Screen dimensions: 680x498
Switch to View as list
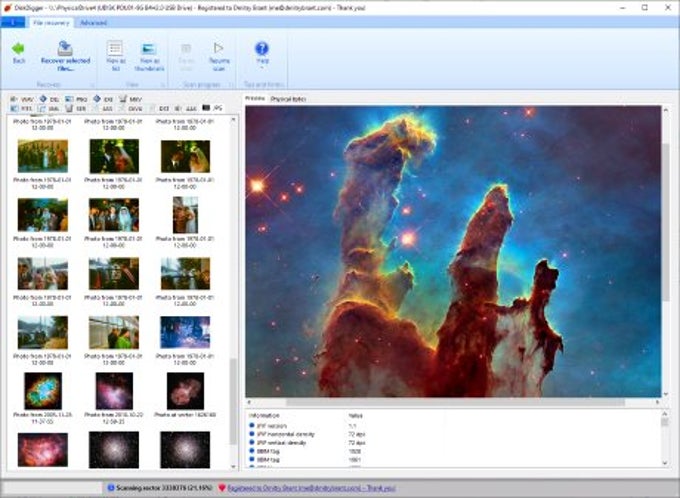coord(115,48)
